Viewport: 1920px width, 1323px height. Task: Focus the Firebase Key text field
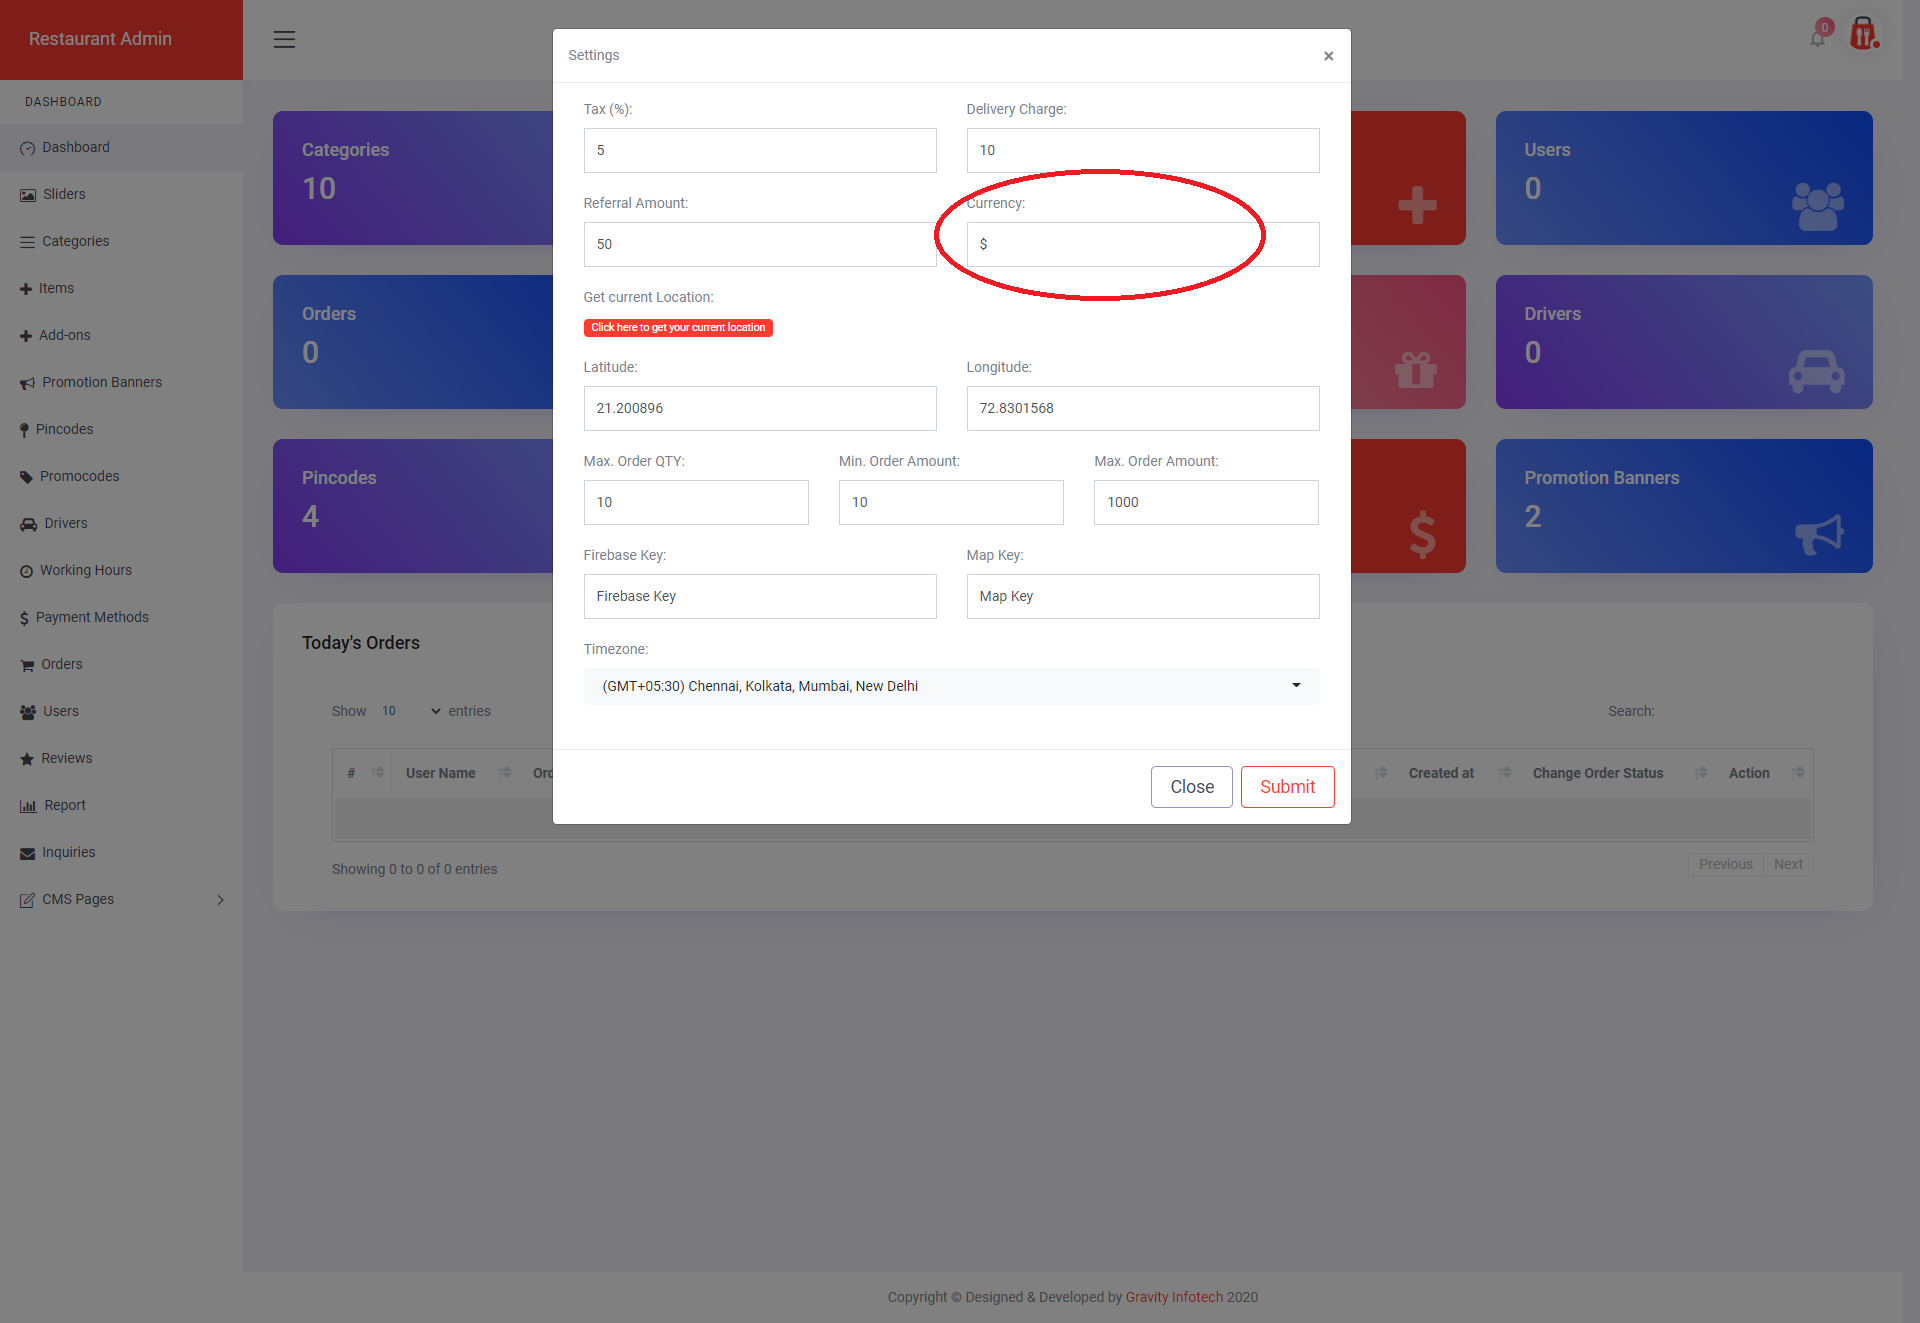pos(759,597)
